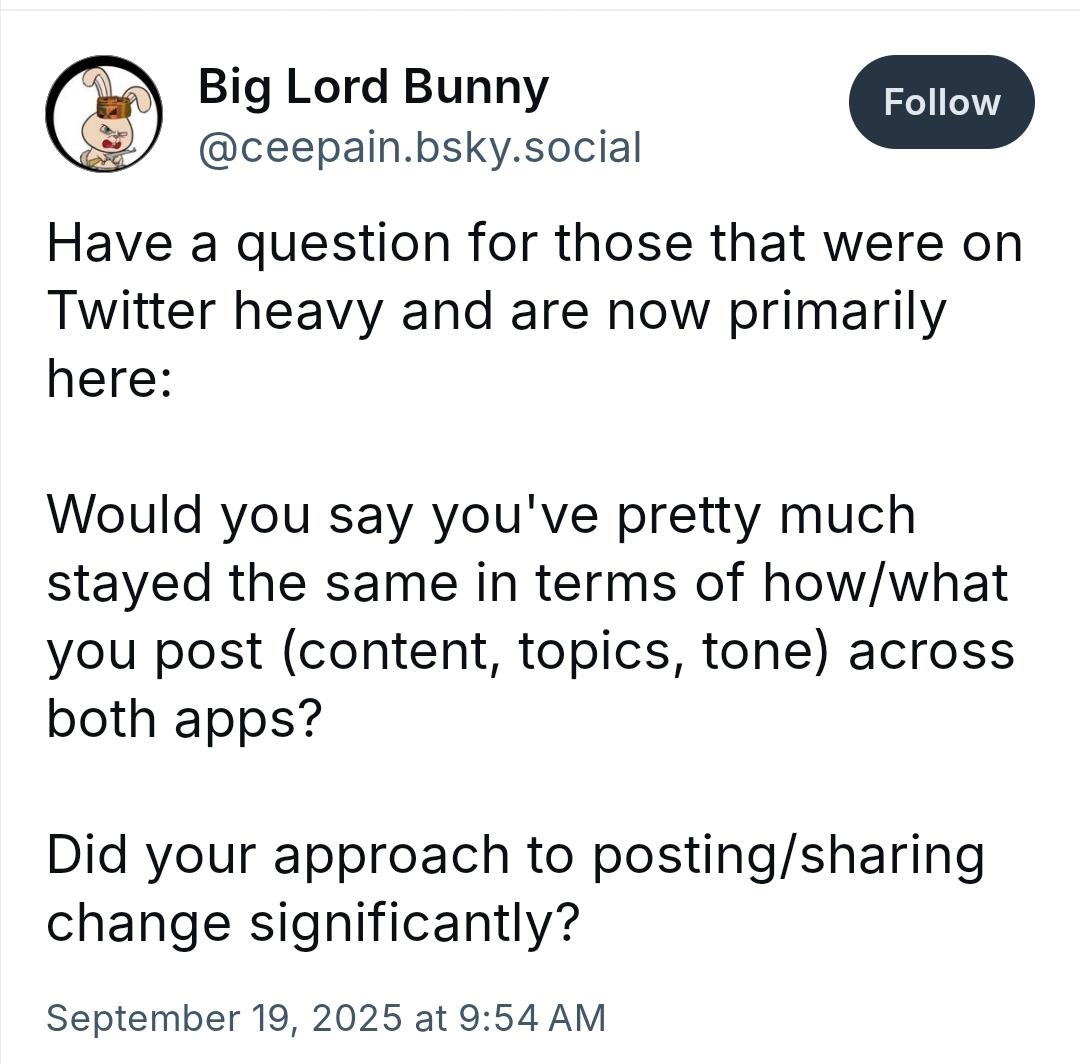Click the word "Twitter" in the post
The image size is (1080, 1064).
tap(130, 311)
